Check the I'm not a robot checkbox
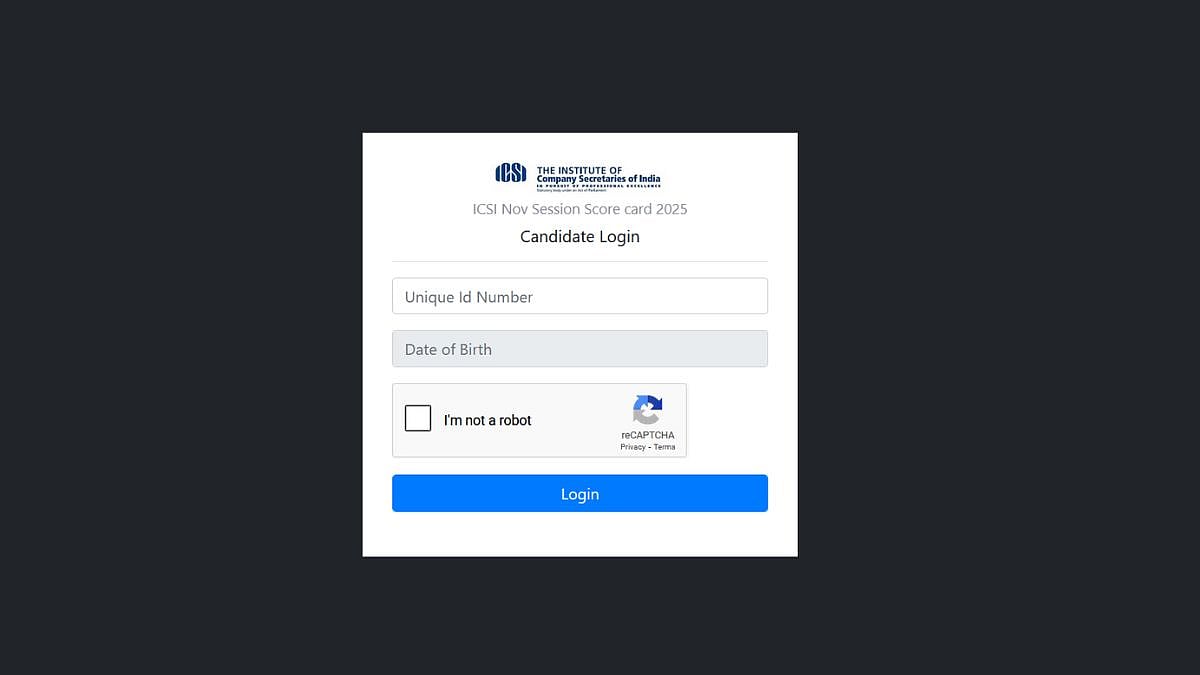The width and height of the screenshot is (1200, 675). (x=418, y=418)
